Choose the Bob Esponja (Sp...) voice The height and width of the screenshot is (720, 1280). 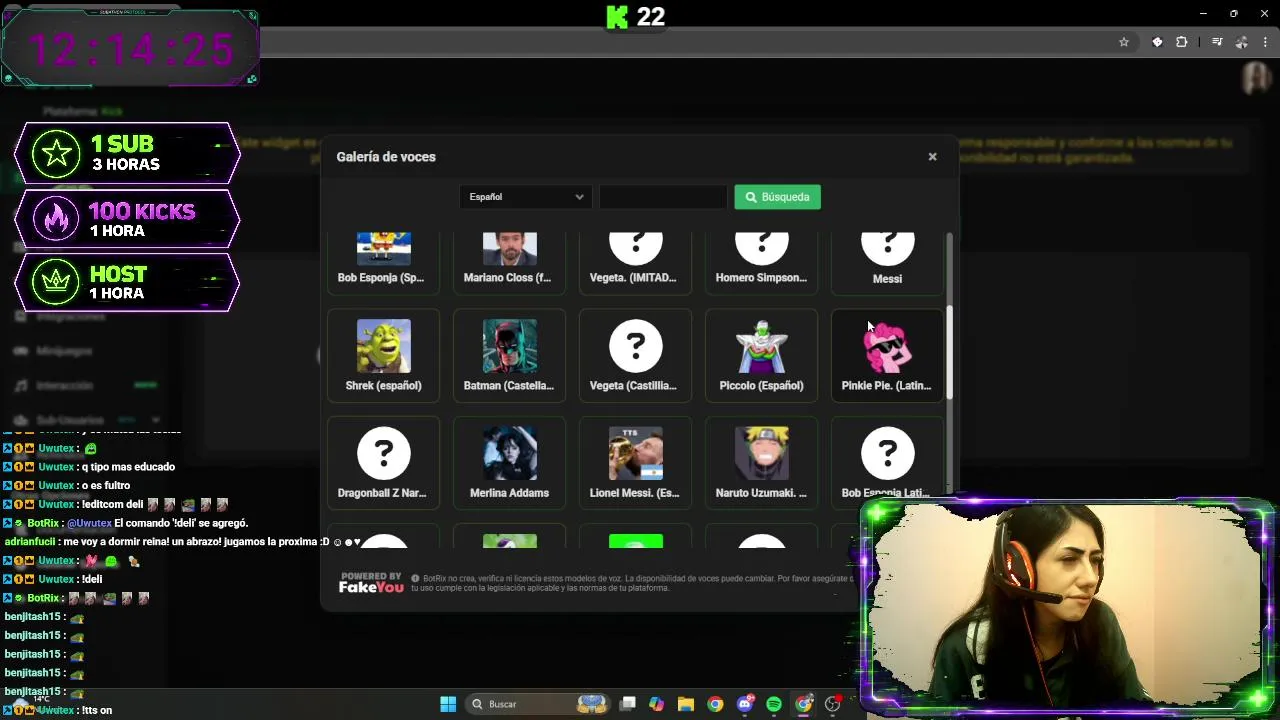383,262
